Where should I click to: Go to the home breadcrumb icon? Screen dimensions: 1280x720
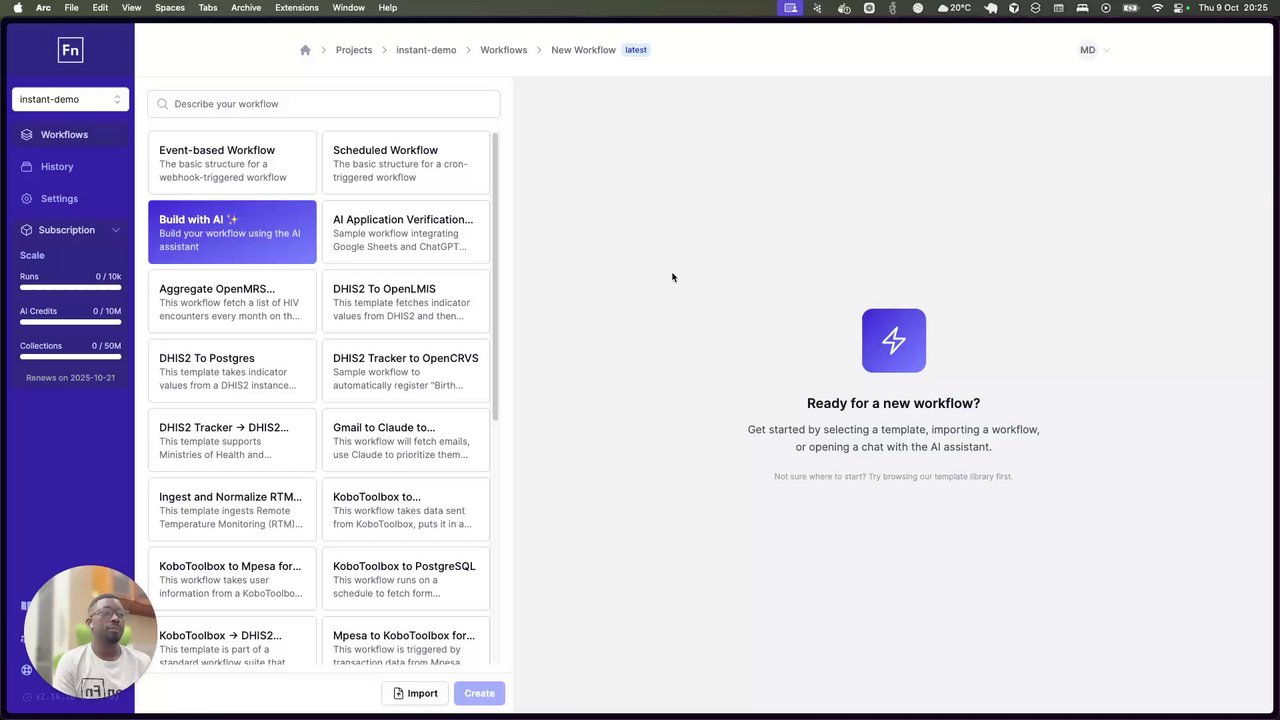click(305, 50)
